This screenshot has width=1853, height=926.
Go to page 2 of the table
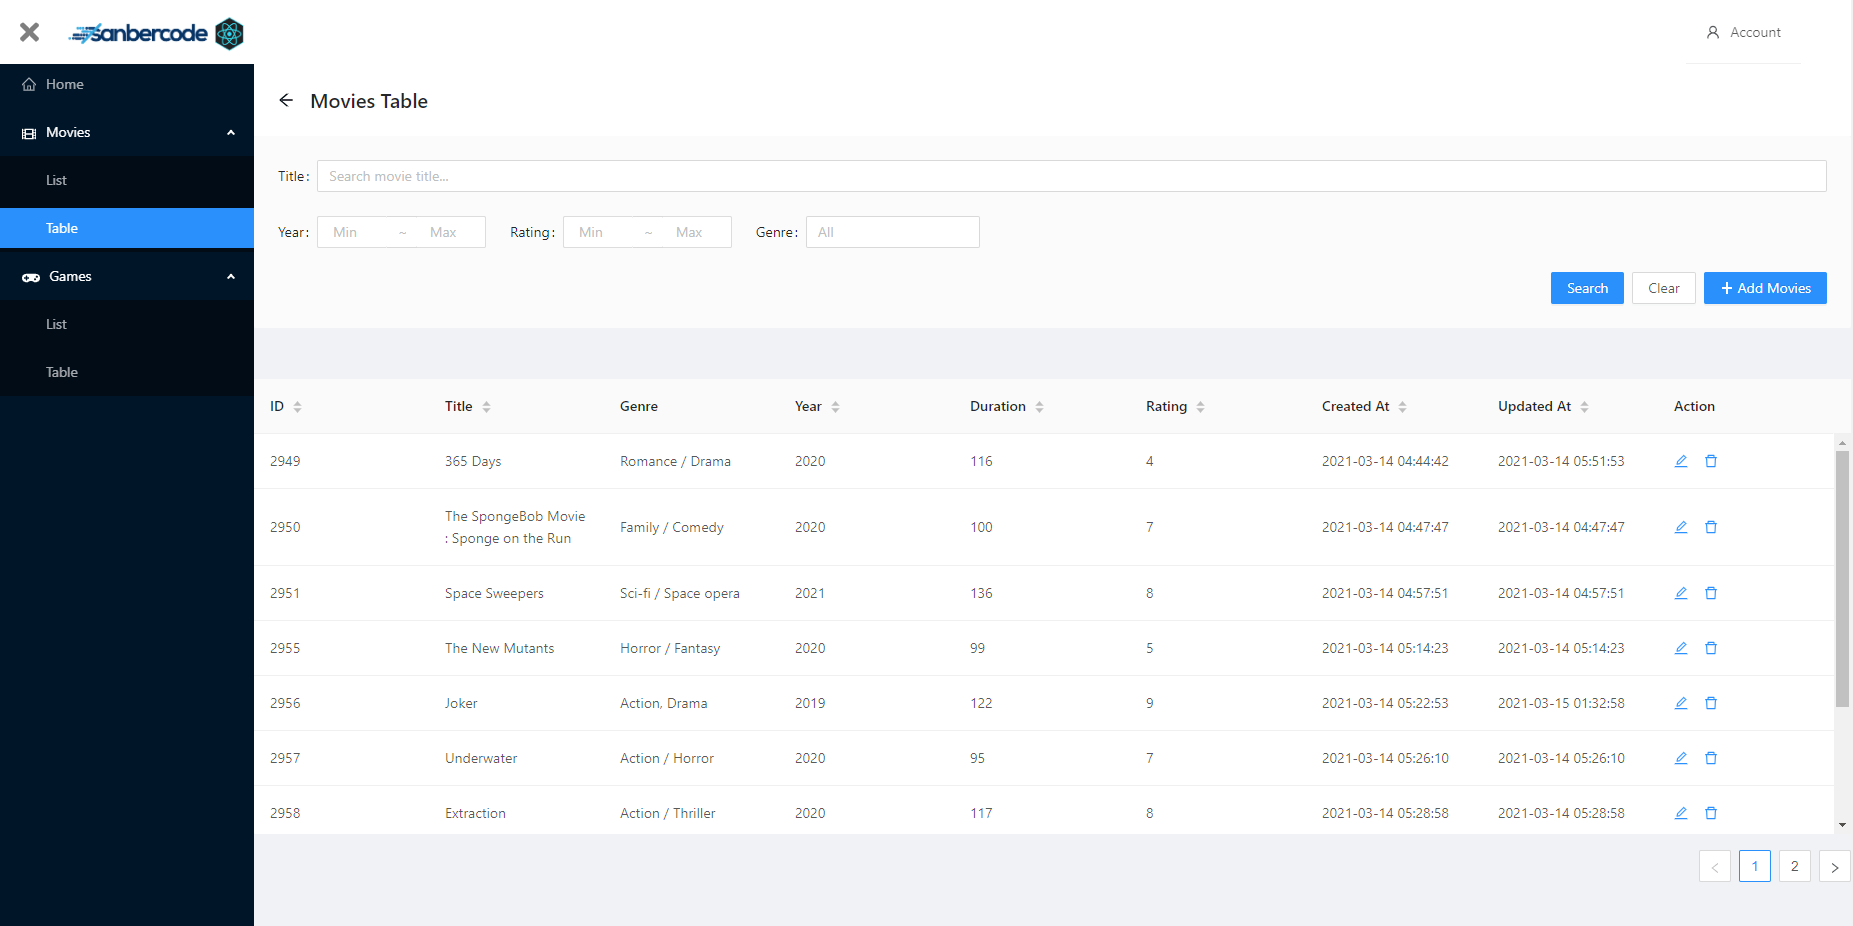1795,866
